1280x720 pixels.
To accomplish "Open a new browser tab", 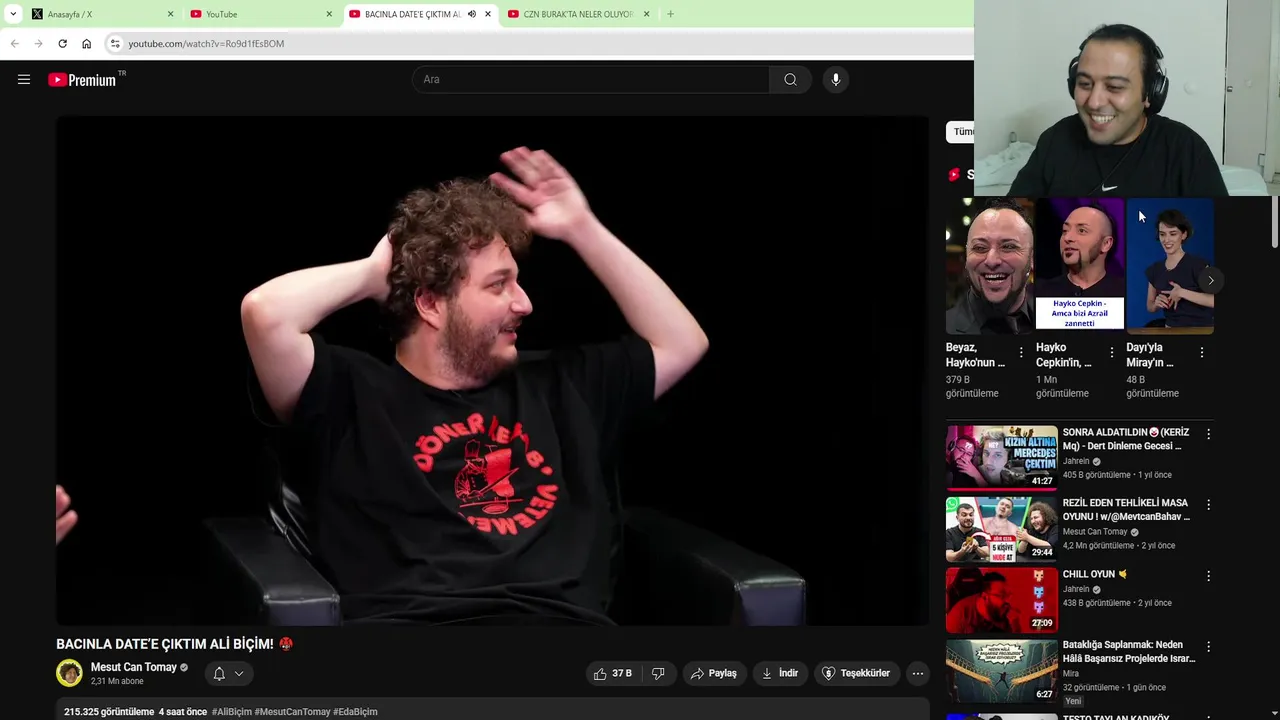I will pyautogui.click(x=670, y=14).
